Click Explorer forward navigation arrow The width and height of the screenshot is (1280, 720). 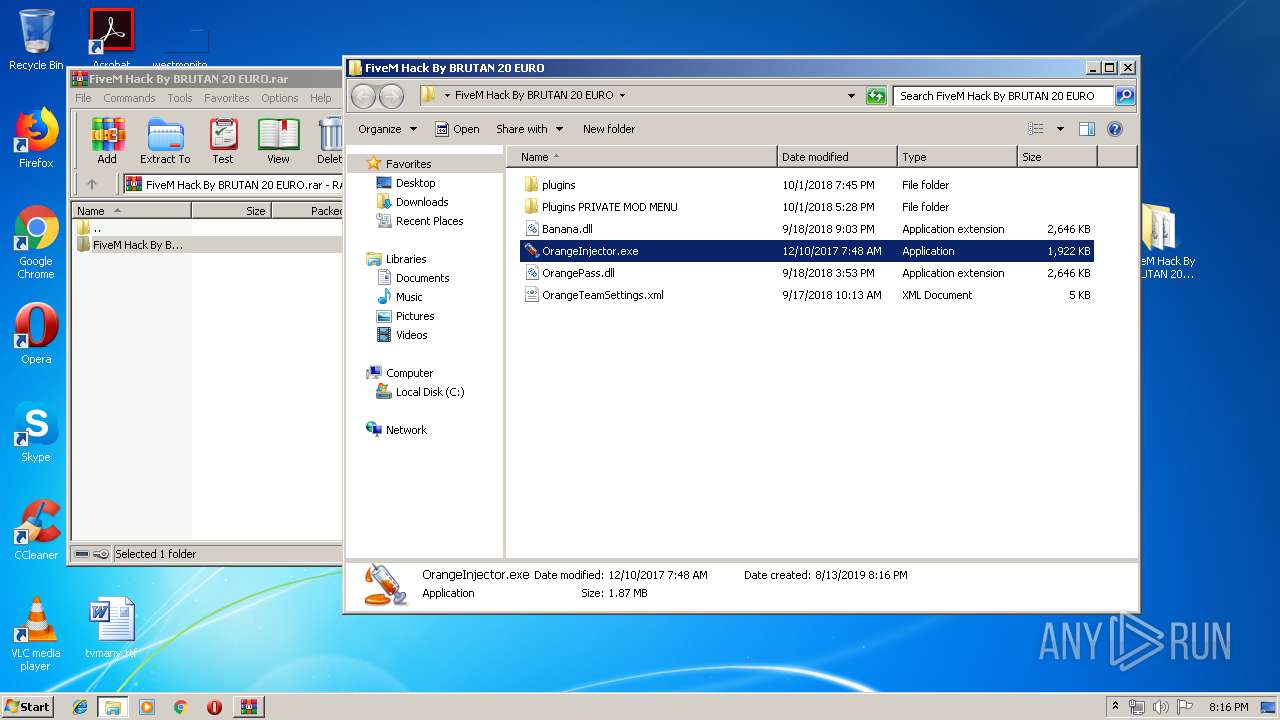(x=391, y=96)
